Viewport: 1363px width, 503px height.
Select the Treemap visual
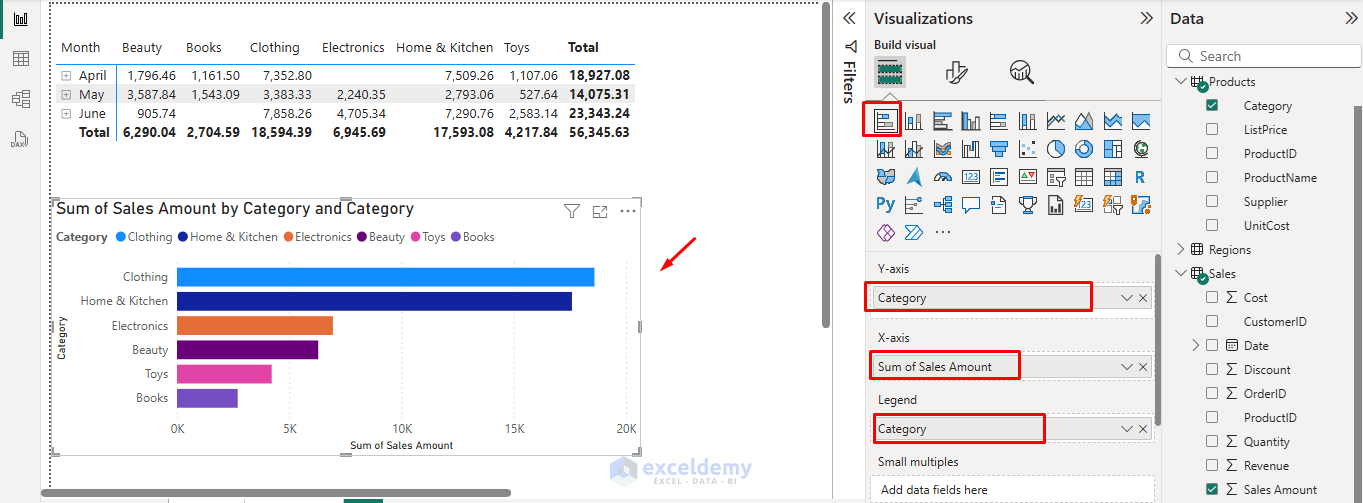(x=1113, y=149)
